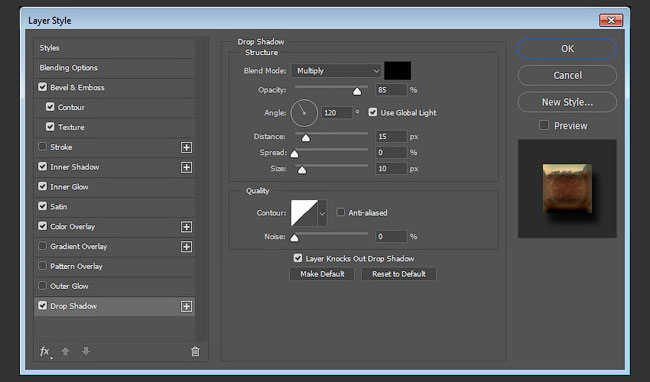
Task: Confirm with the OK button
Action: 567,49
